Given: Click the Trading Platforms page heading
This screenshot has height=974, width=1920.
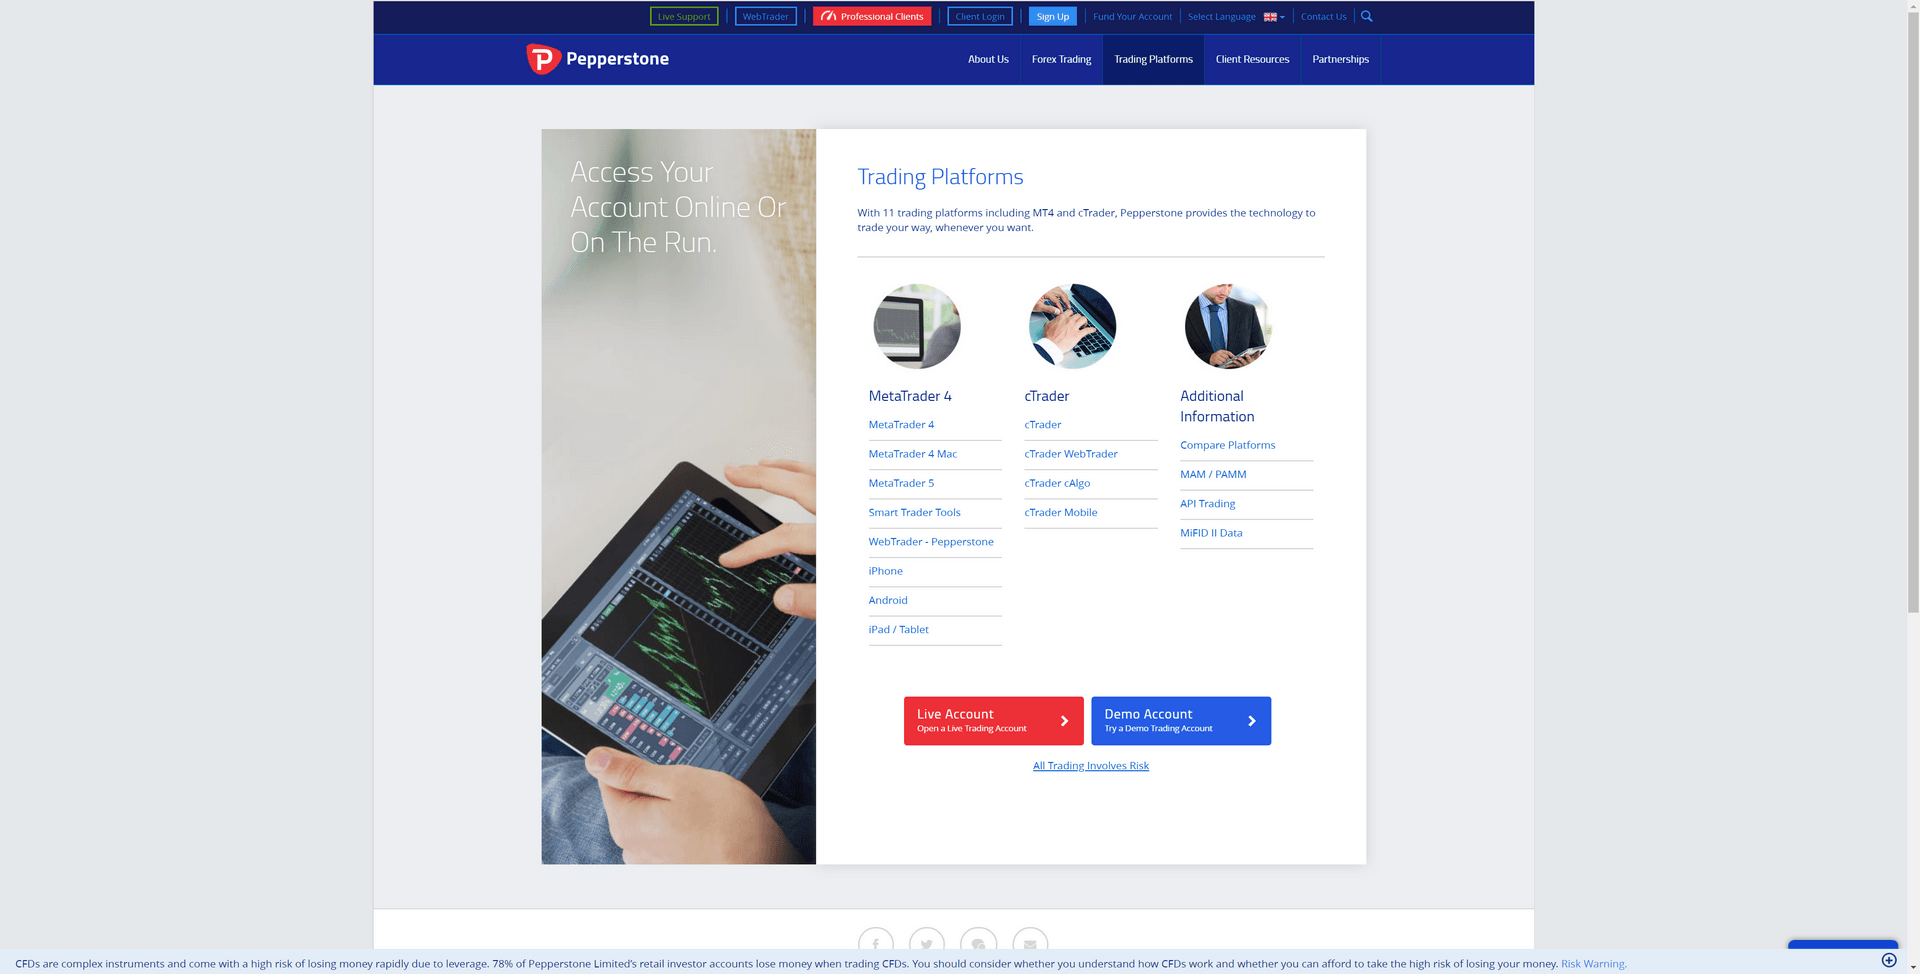Looking at the screenshot, I should [940, 177].
